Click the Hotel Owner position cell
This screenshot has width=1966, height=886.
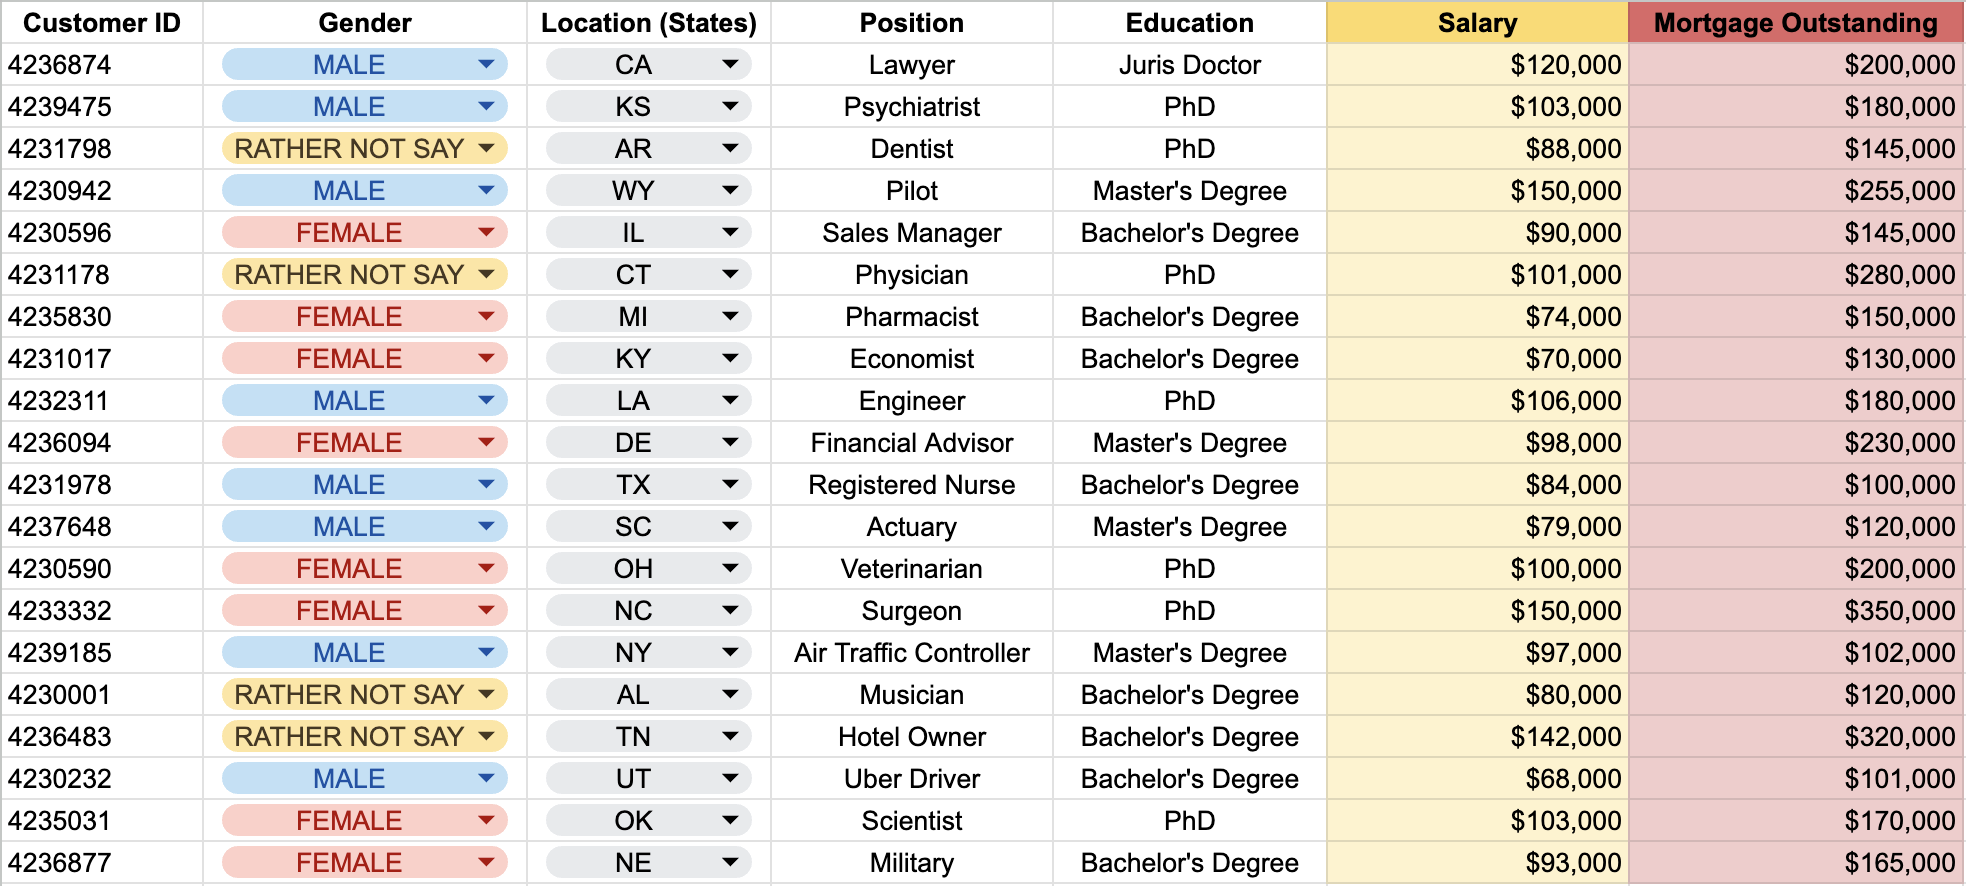912,736
